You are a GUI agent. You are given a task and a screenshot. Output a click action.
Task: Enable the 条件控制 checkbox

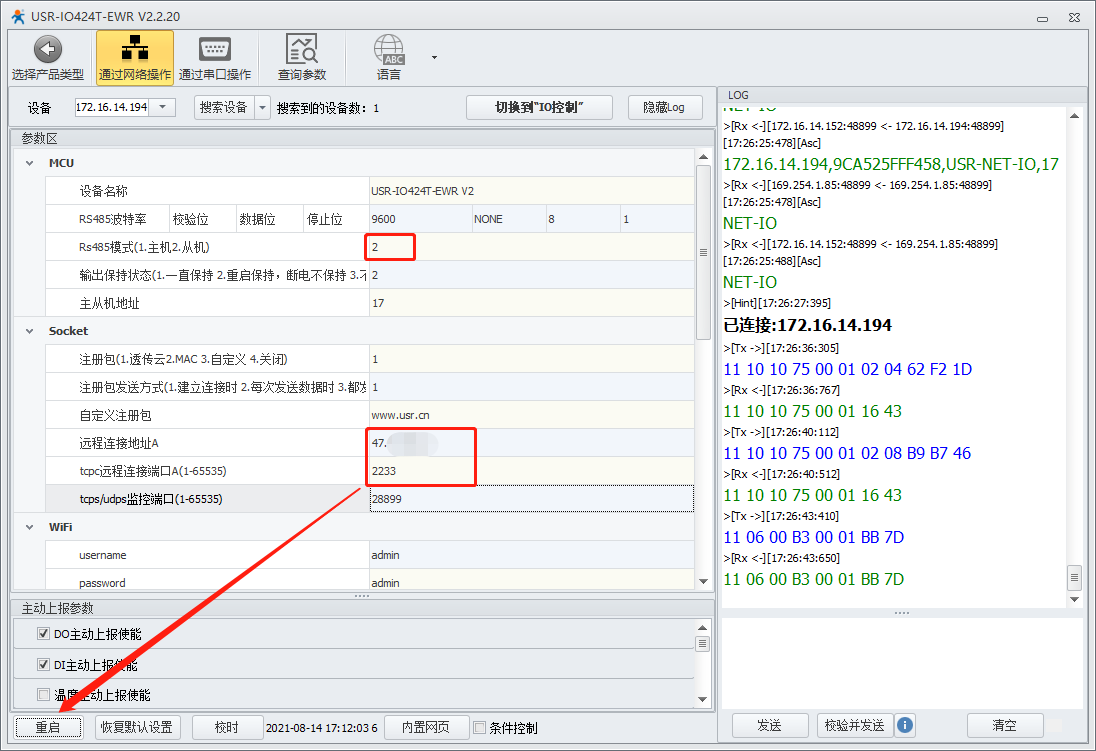click(x=480, y=727)
